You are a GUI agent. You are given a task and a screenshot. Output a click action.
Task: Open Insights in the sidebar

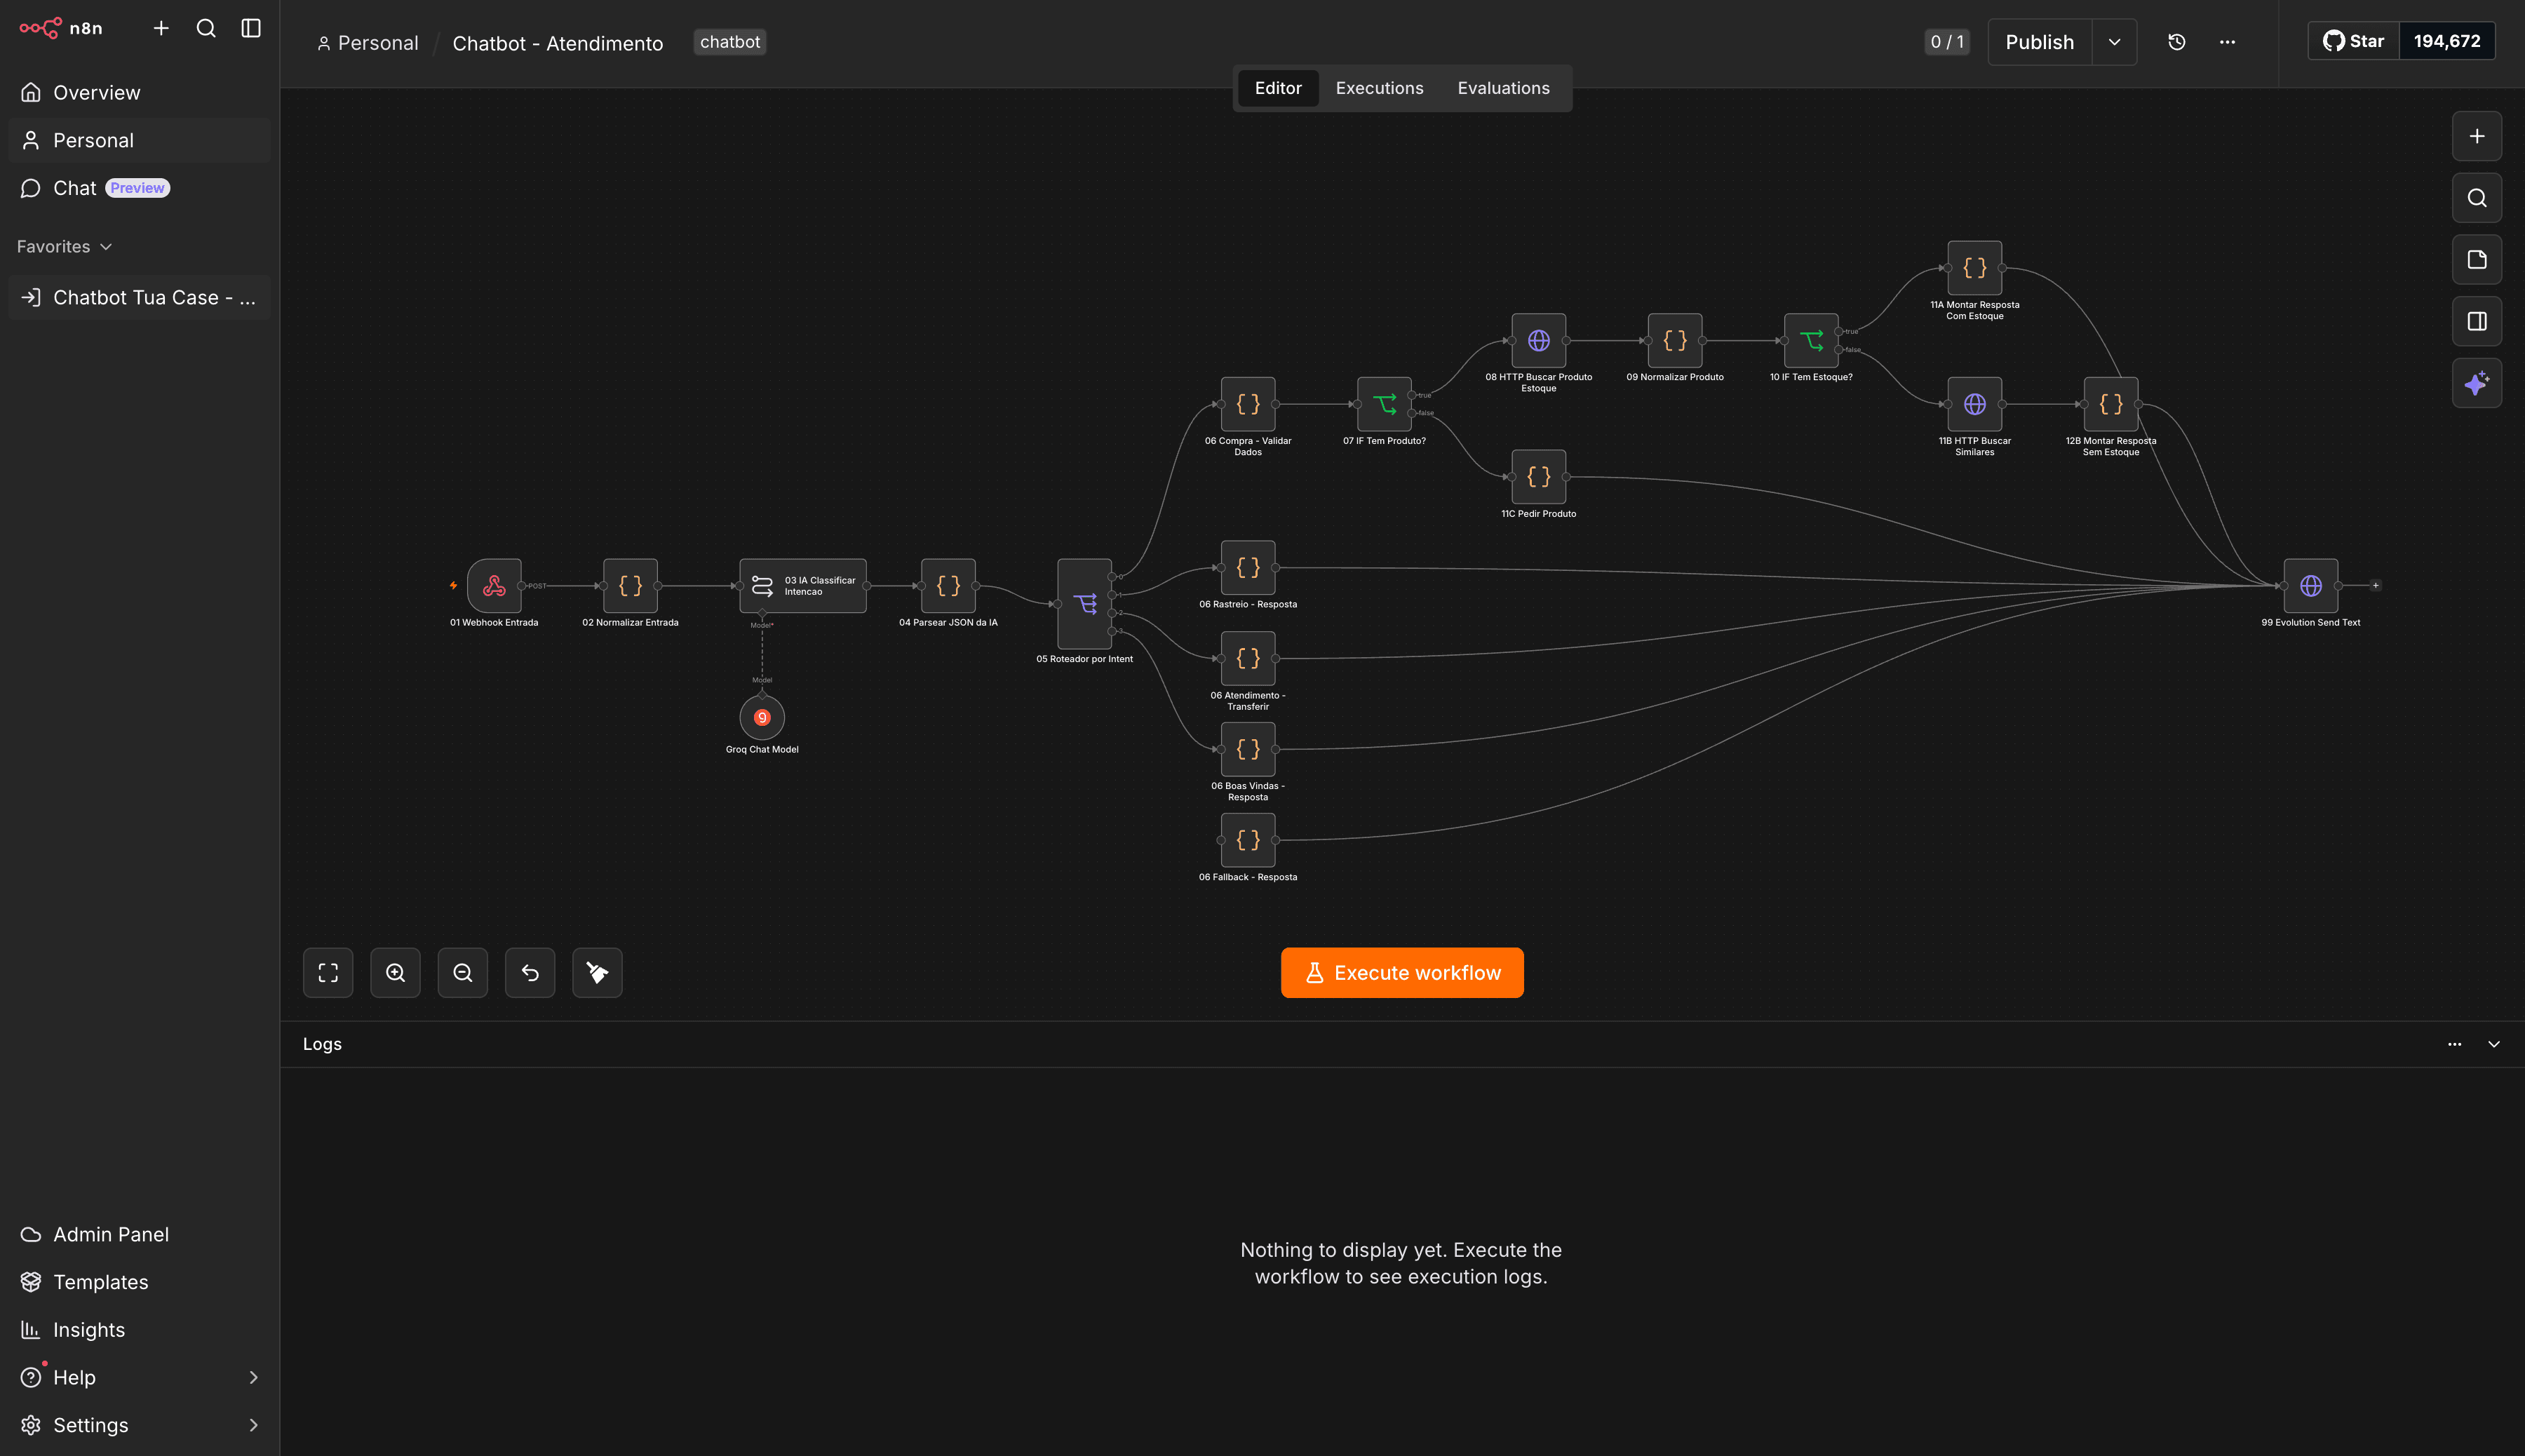point(140,1330)
